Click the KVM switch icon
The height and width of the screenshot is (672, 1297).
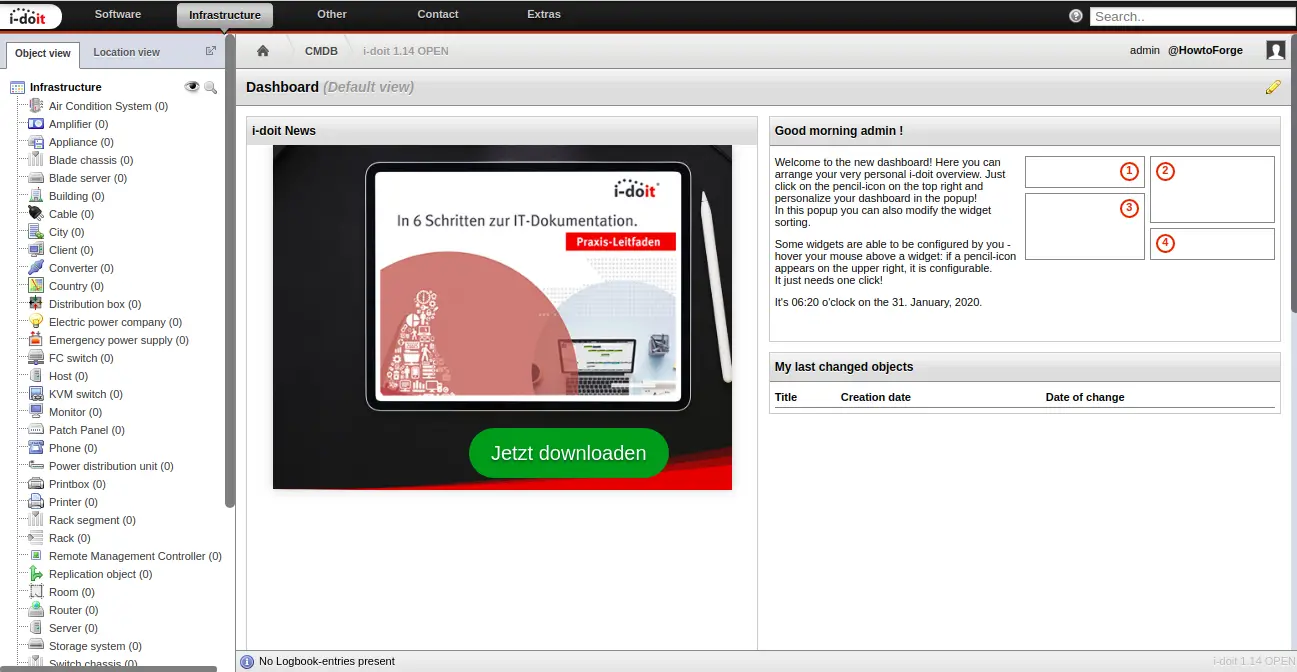click(36, 394)
